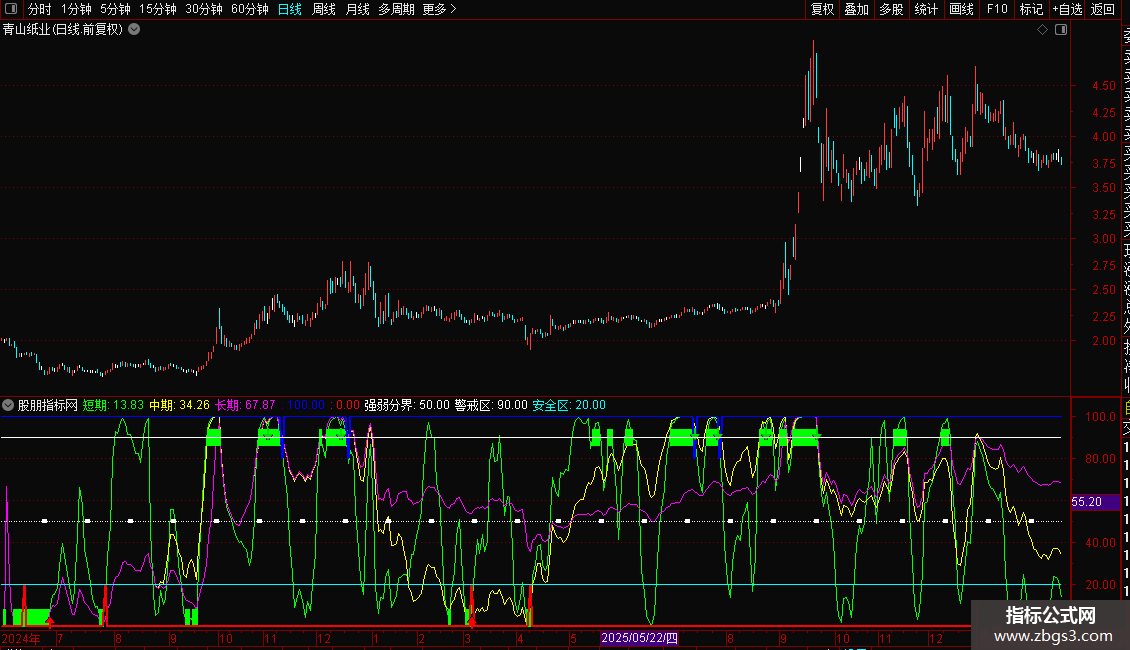Toggle the left sidebar panel icon
Screen dimensions: 1130x650
coord(13,9)
